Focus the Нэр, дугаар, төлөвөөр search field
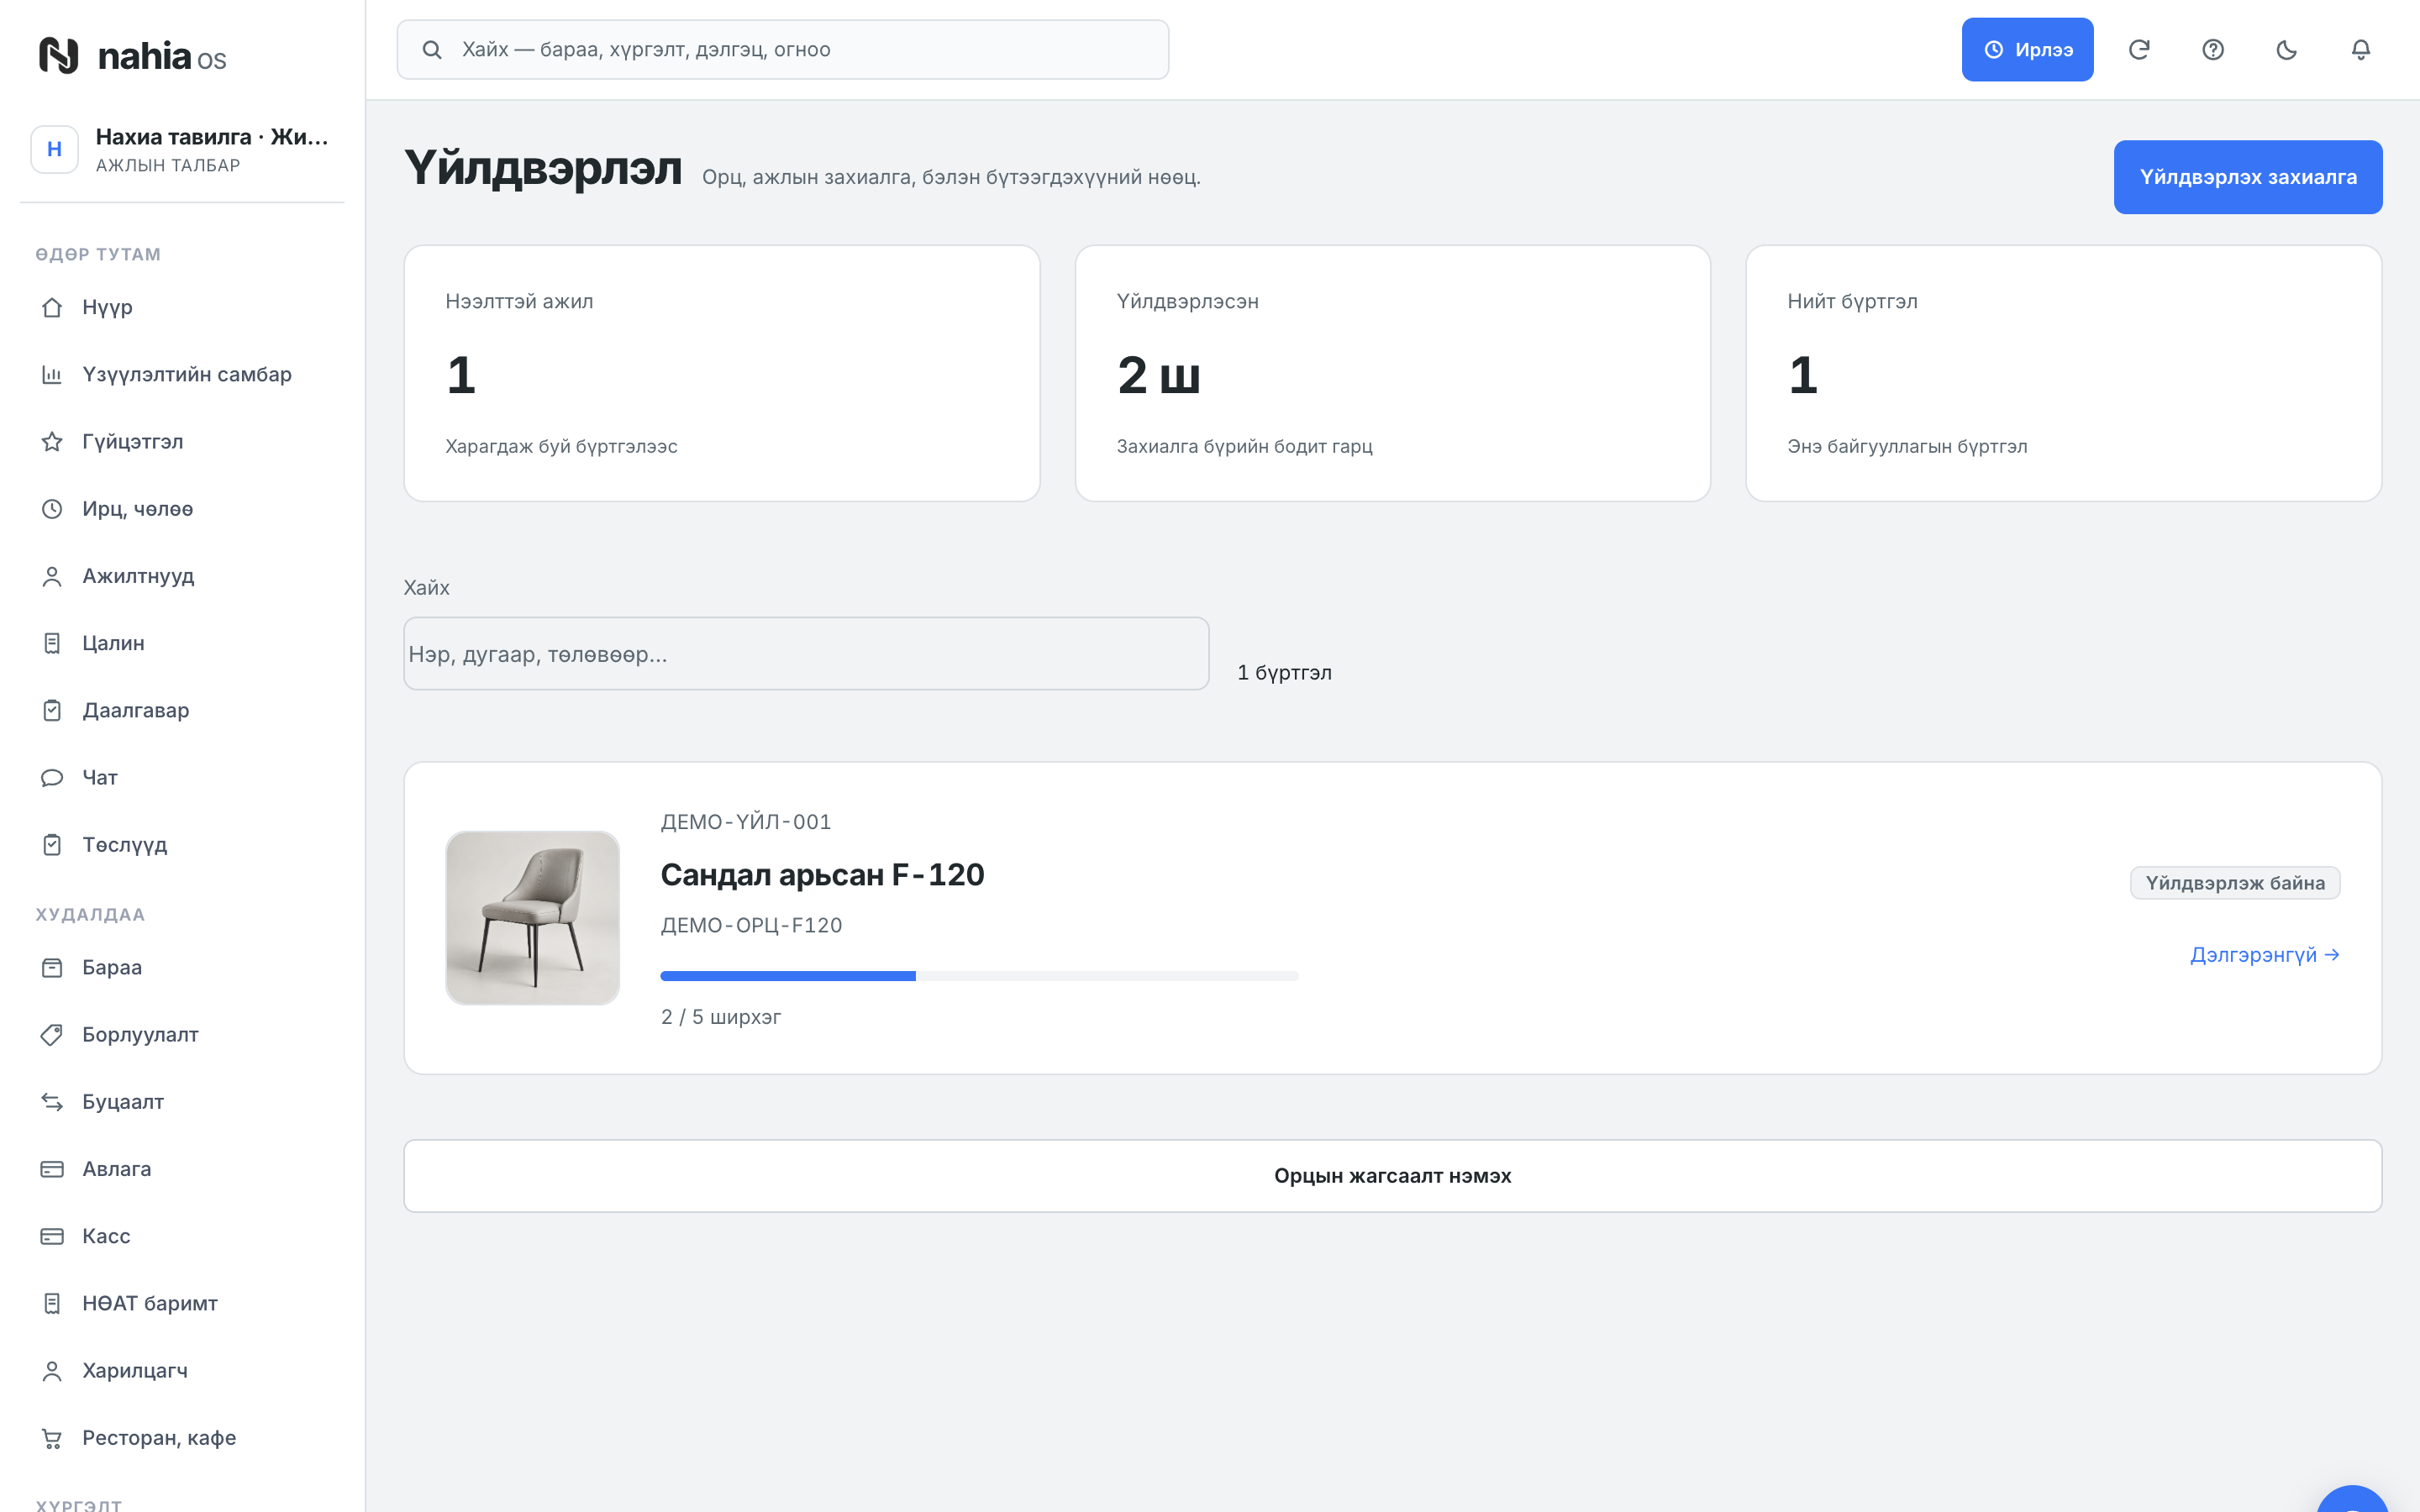The height and width of the screenshot is (1512, 2420). click(x=806, y=654)
